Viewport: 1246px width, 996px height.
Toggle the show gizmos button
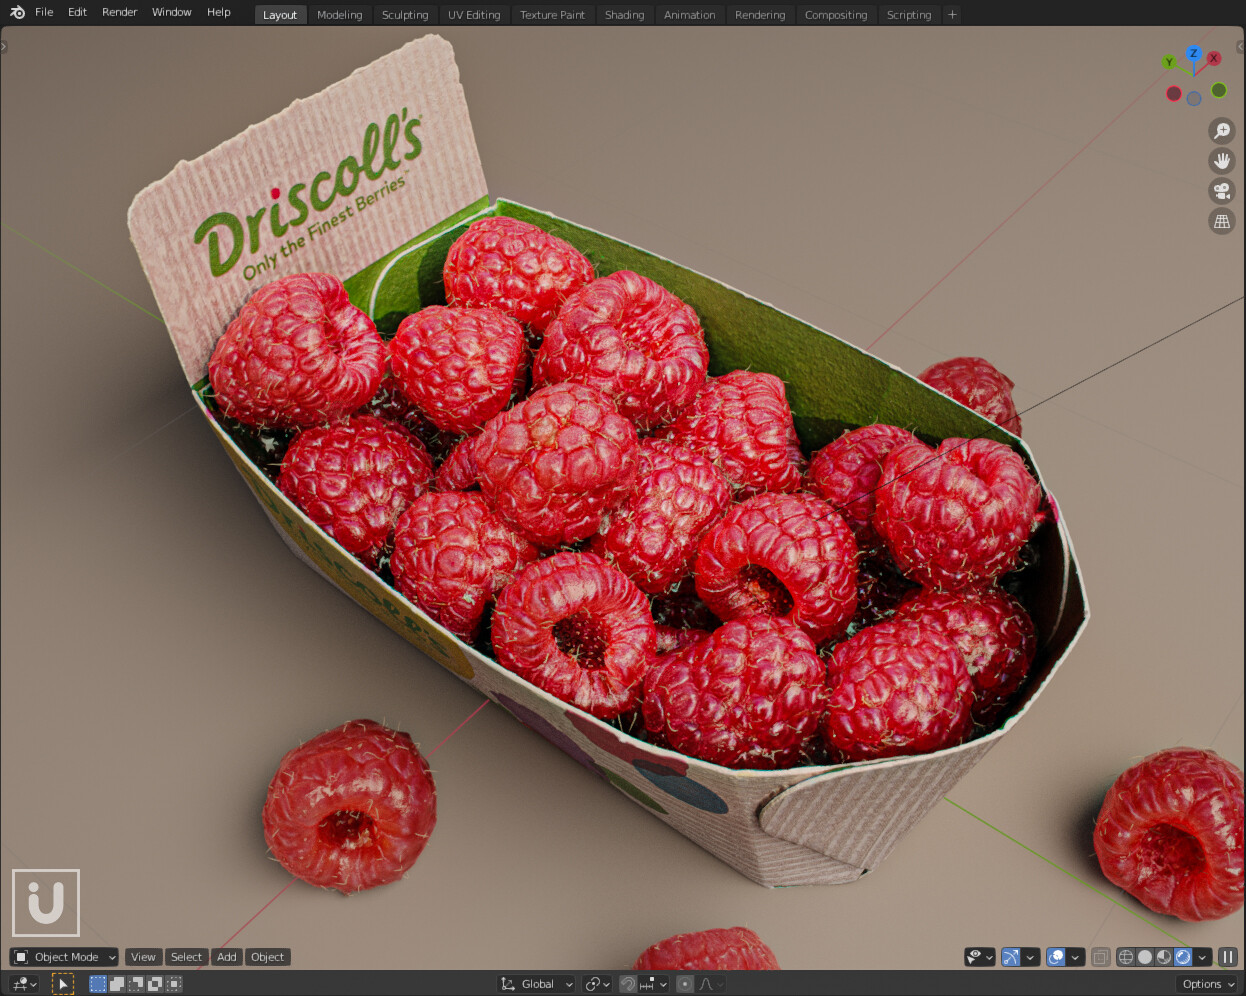click(1009, 957)
